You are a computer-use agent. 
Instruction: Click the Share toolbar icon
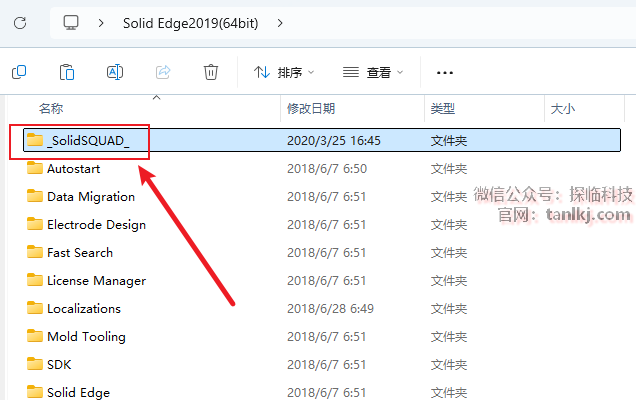tap(163, 72)
